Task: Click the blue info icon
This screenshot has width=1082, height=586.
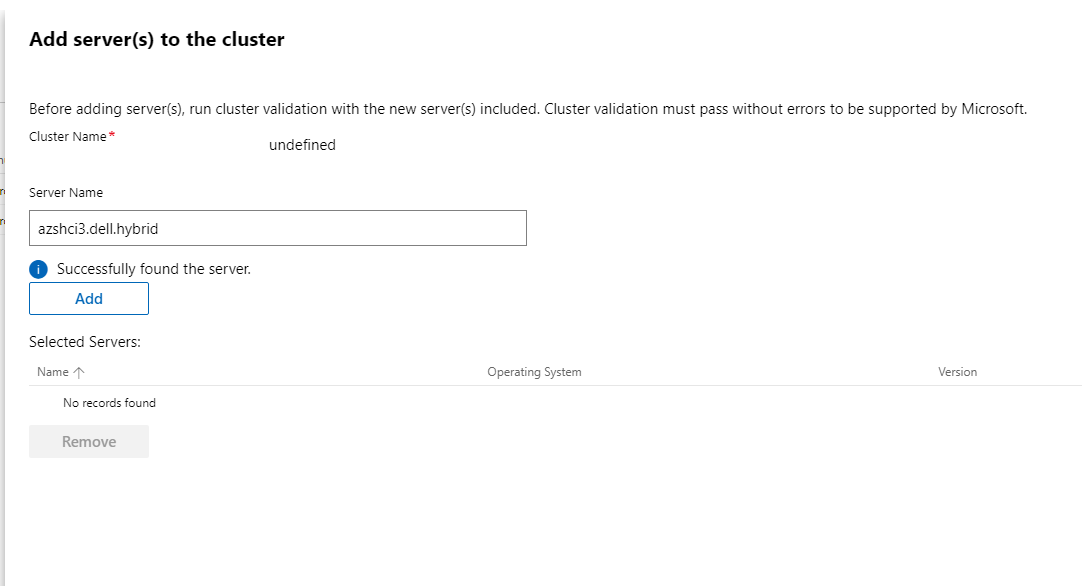Action: pos(39,269)
